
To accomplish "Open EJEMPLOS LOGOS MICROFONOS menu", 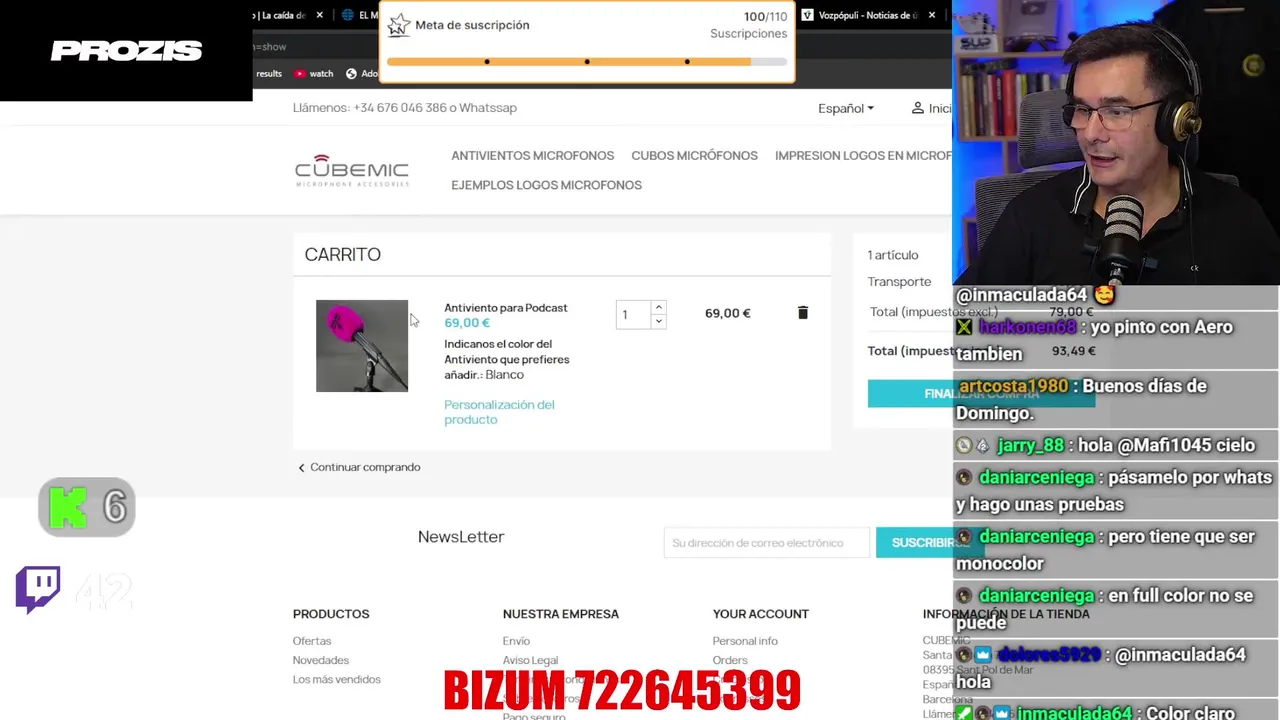I will tap(546, 185).
